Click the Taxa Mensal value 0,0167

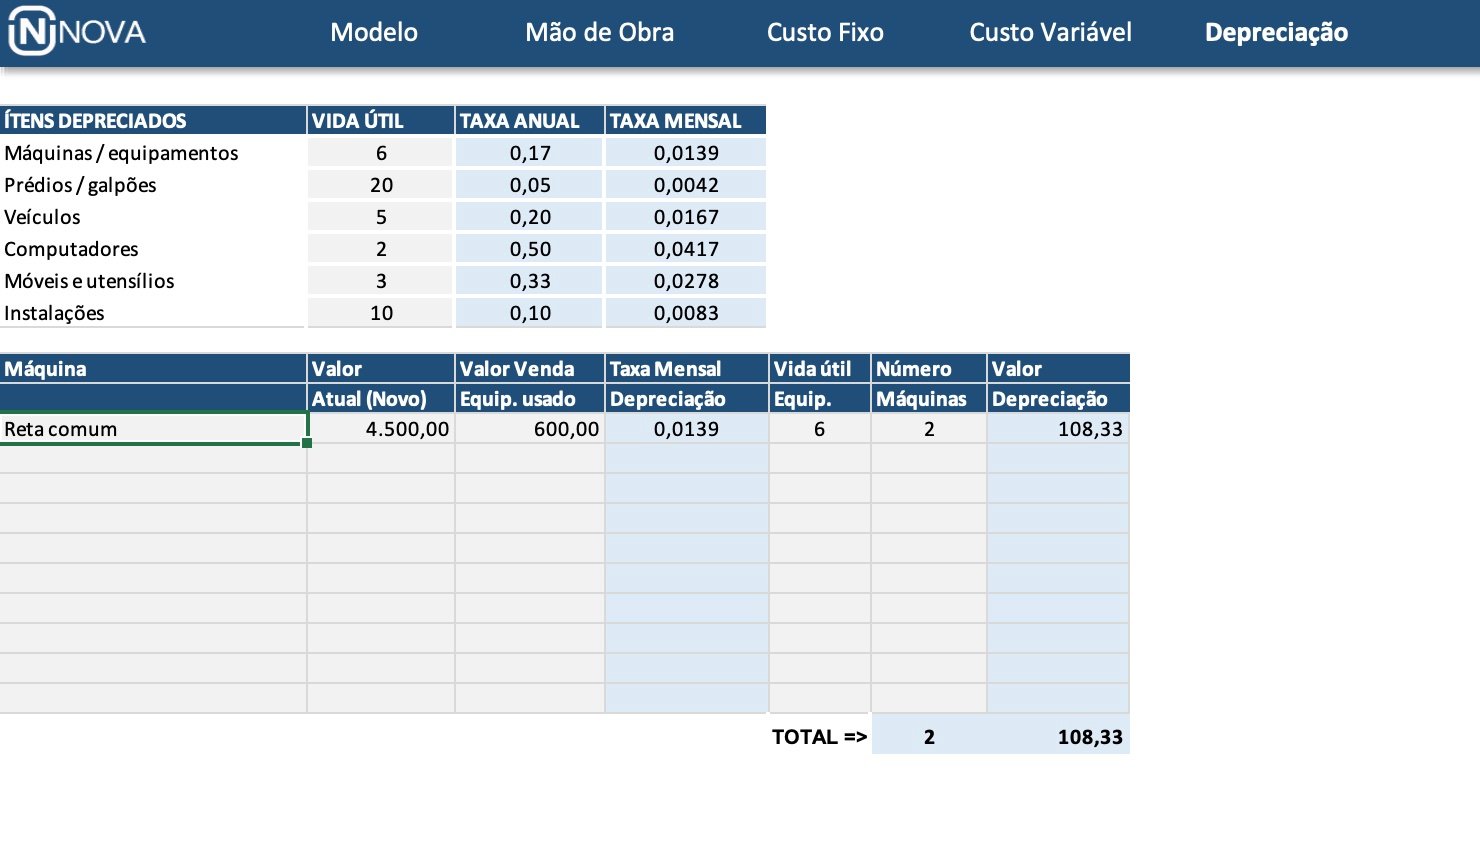686,217
